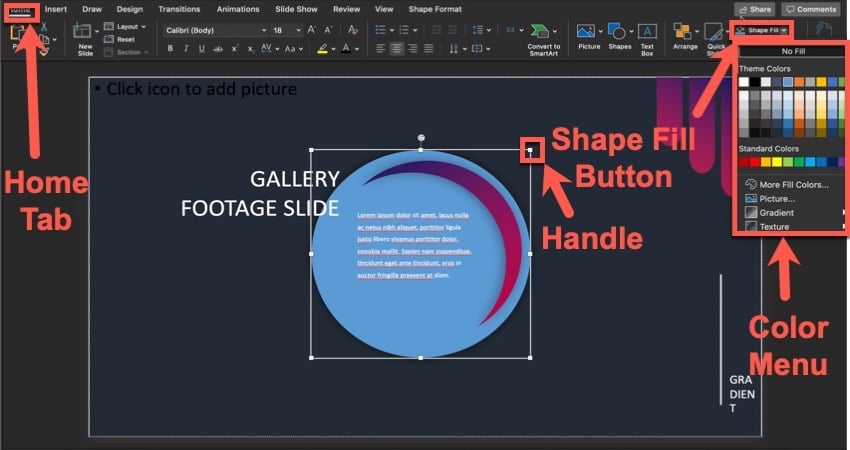Click the rotation handle above the circle
The width and height of the screenshot is (850, 450).
(x=421, y=137)
